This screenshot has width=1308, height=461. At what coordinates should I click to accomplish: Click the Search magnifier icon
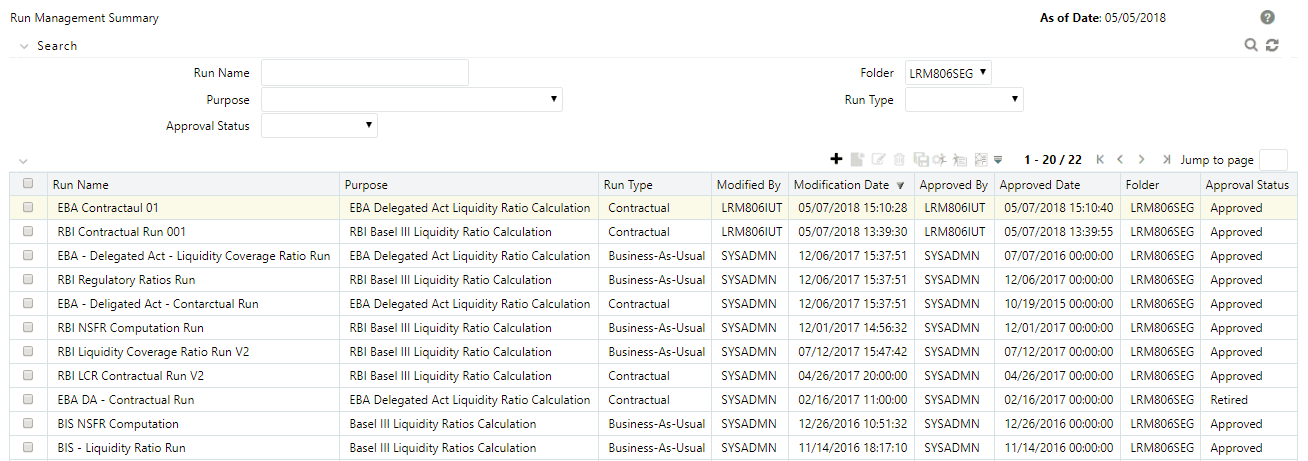1251,45
